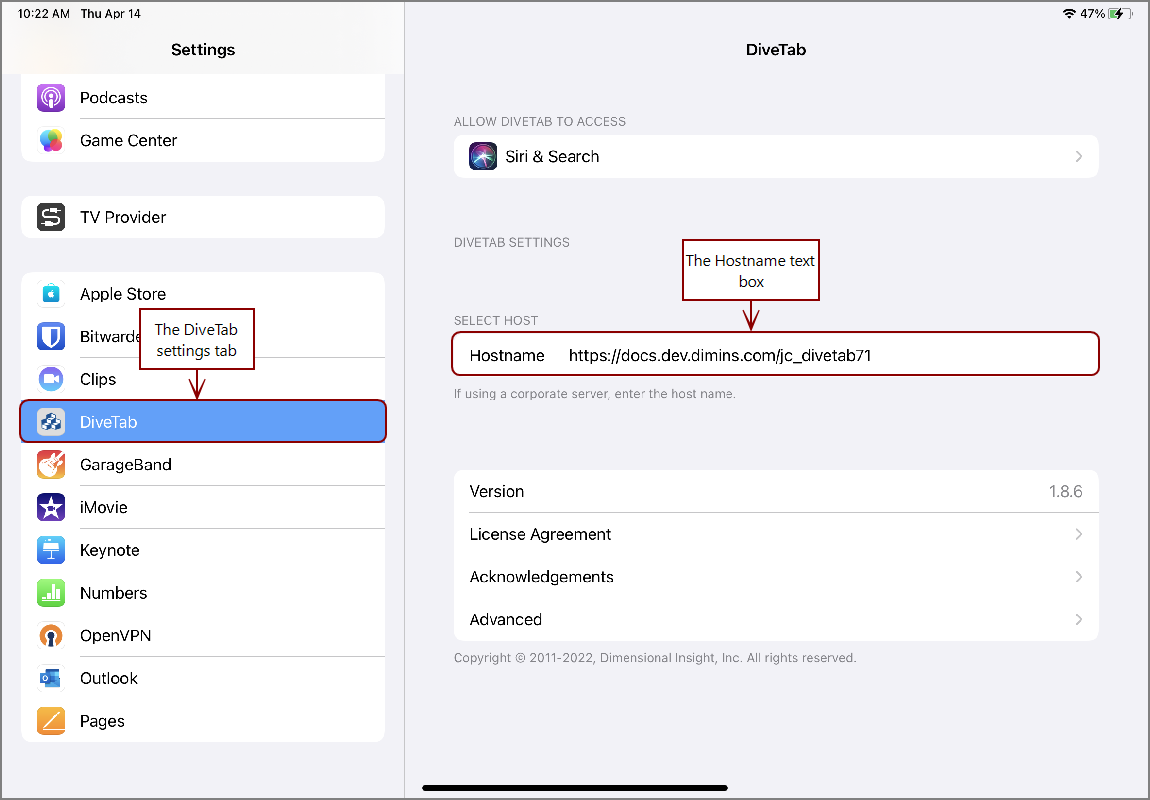Click the Apple Store app icon
The image size is (1150, 800).
coord(51,293)
